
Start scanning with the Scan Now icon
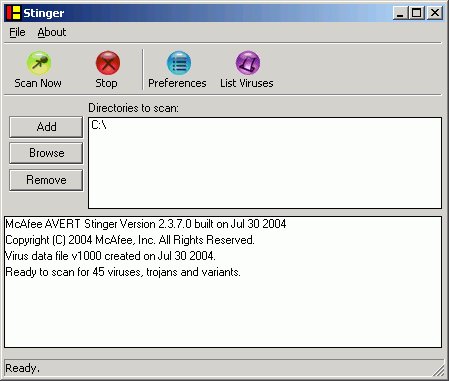[x=39, y=63]
